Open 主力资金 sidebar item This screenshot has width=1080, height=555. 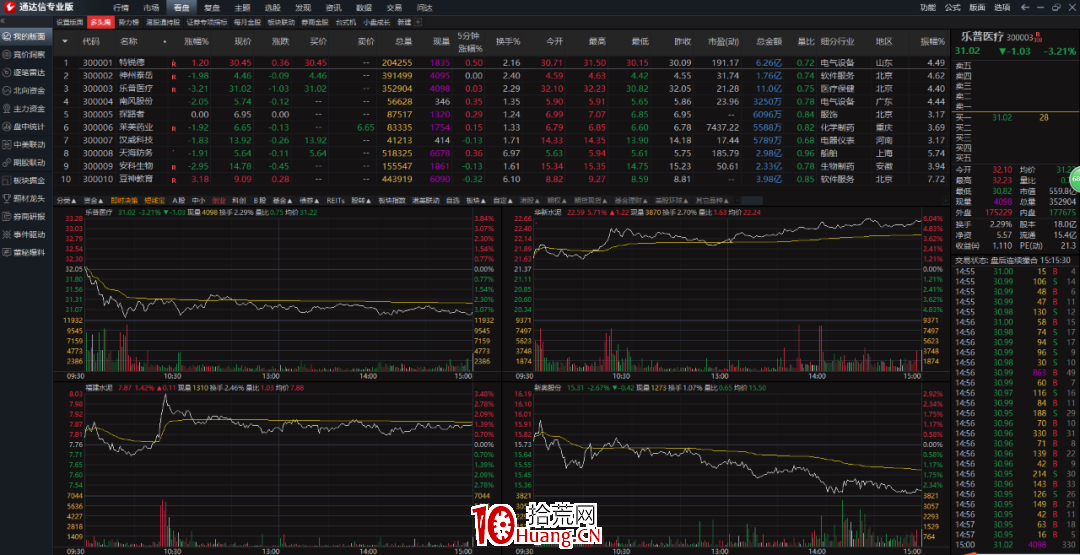(x=26, y=108)
